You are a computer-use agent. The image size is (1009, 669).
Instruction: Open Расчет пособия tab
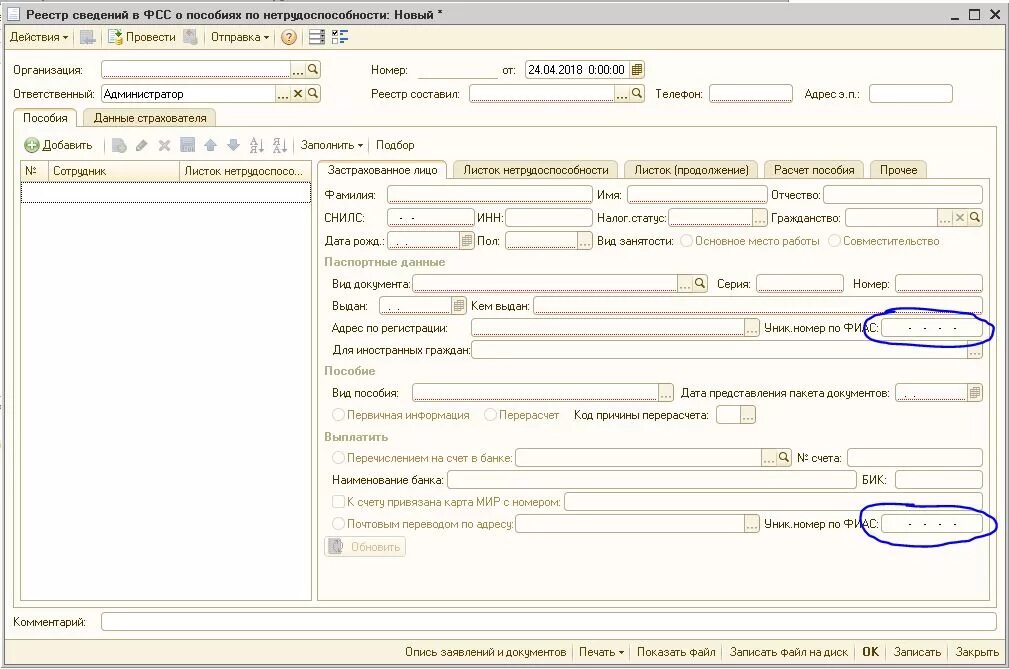(814, 170)
